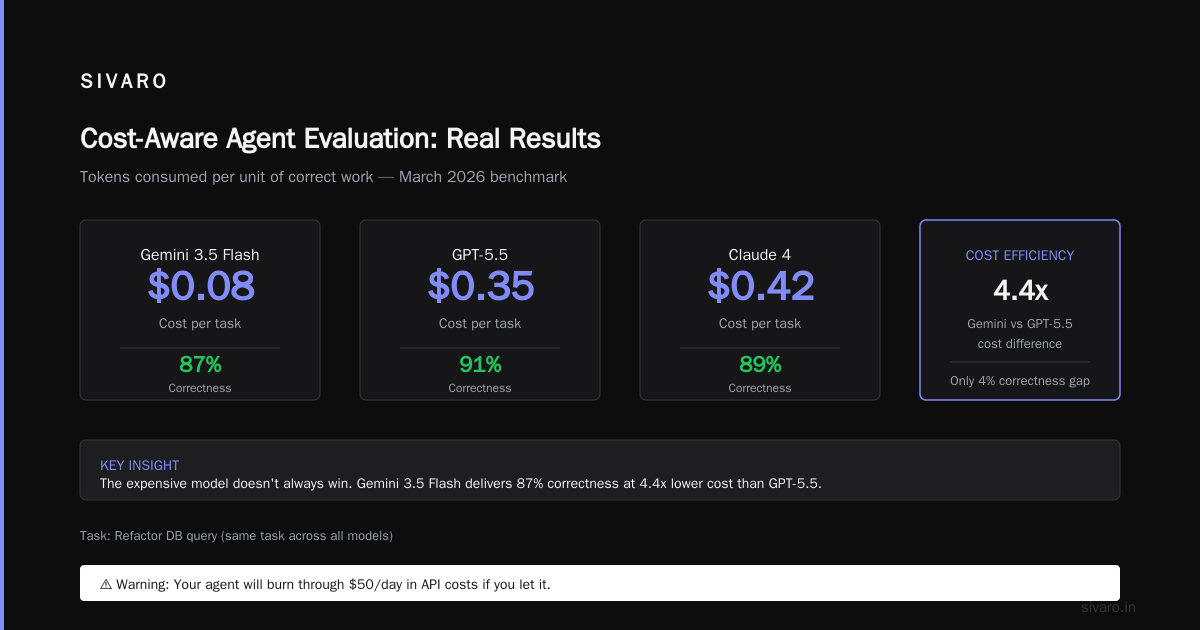Click the $0.42 cost figure
This screenshot has height=630, width=1200.
761,286
